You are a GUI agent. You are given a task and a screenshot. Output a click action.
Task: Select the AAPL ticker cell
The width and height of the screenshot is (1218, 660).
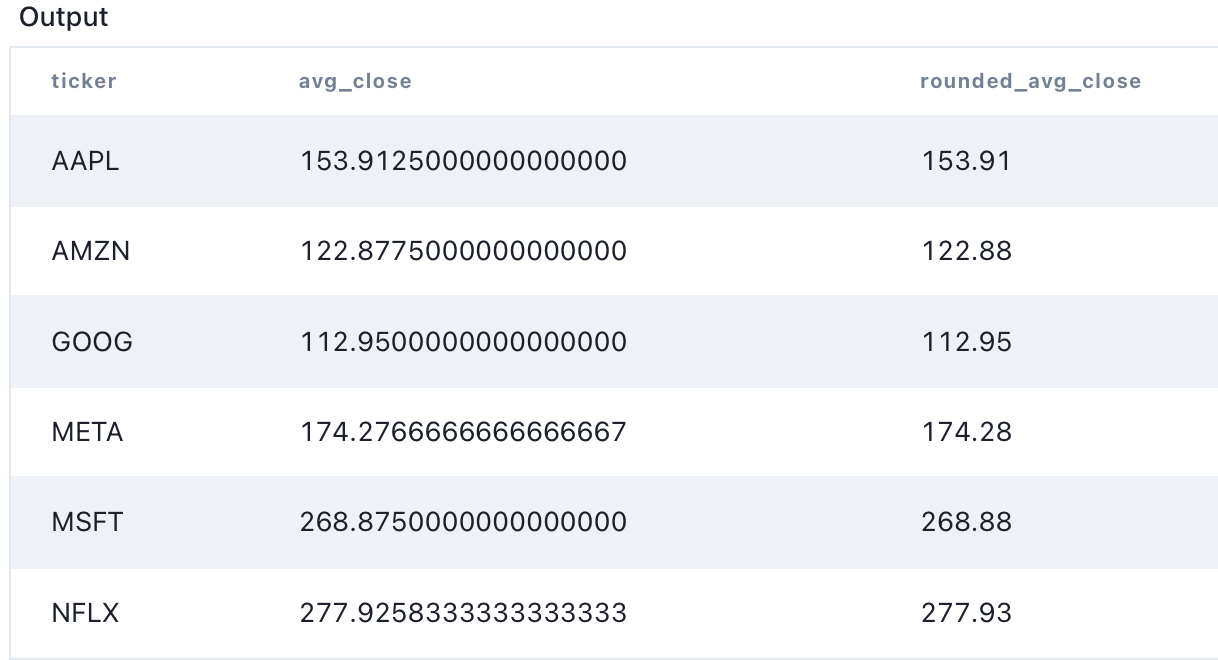tap(85, 161)
